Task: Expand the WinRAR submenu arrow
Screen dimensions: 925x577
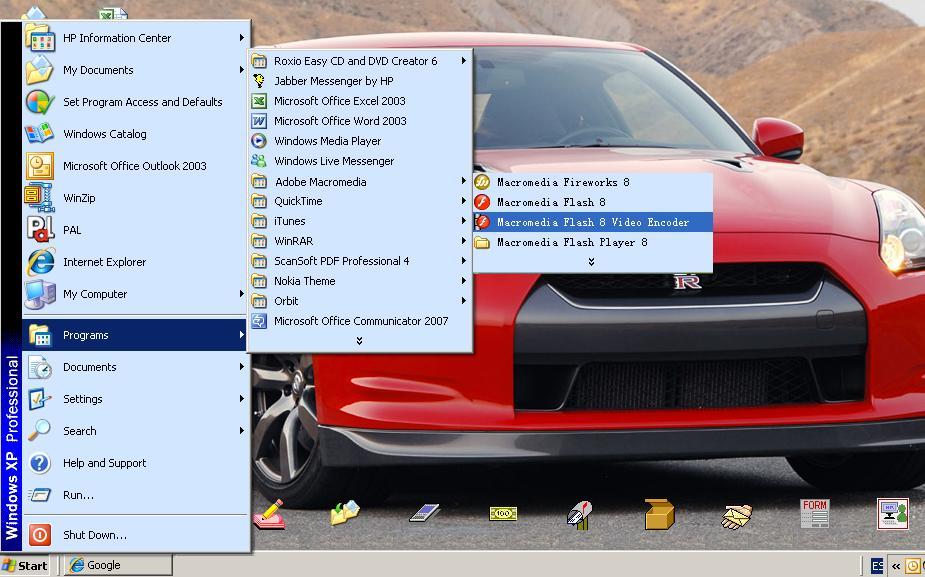Action: [464, 241]
